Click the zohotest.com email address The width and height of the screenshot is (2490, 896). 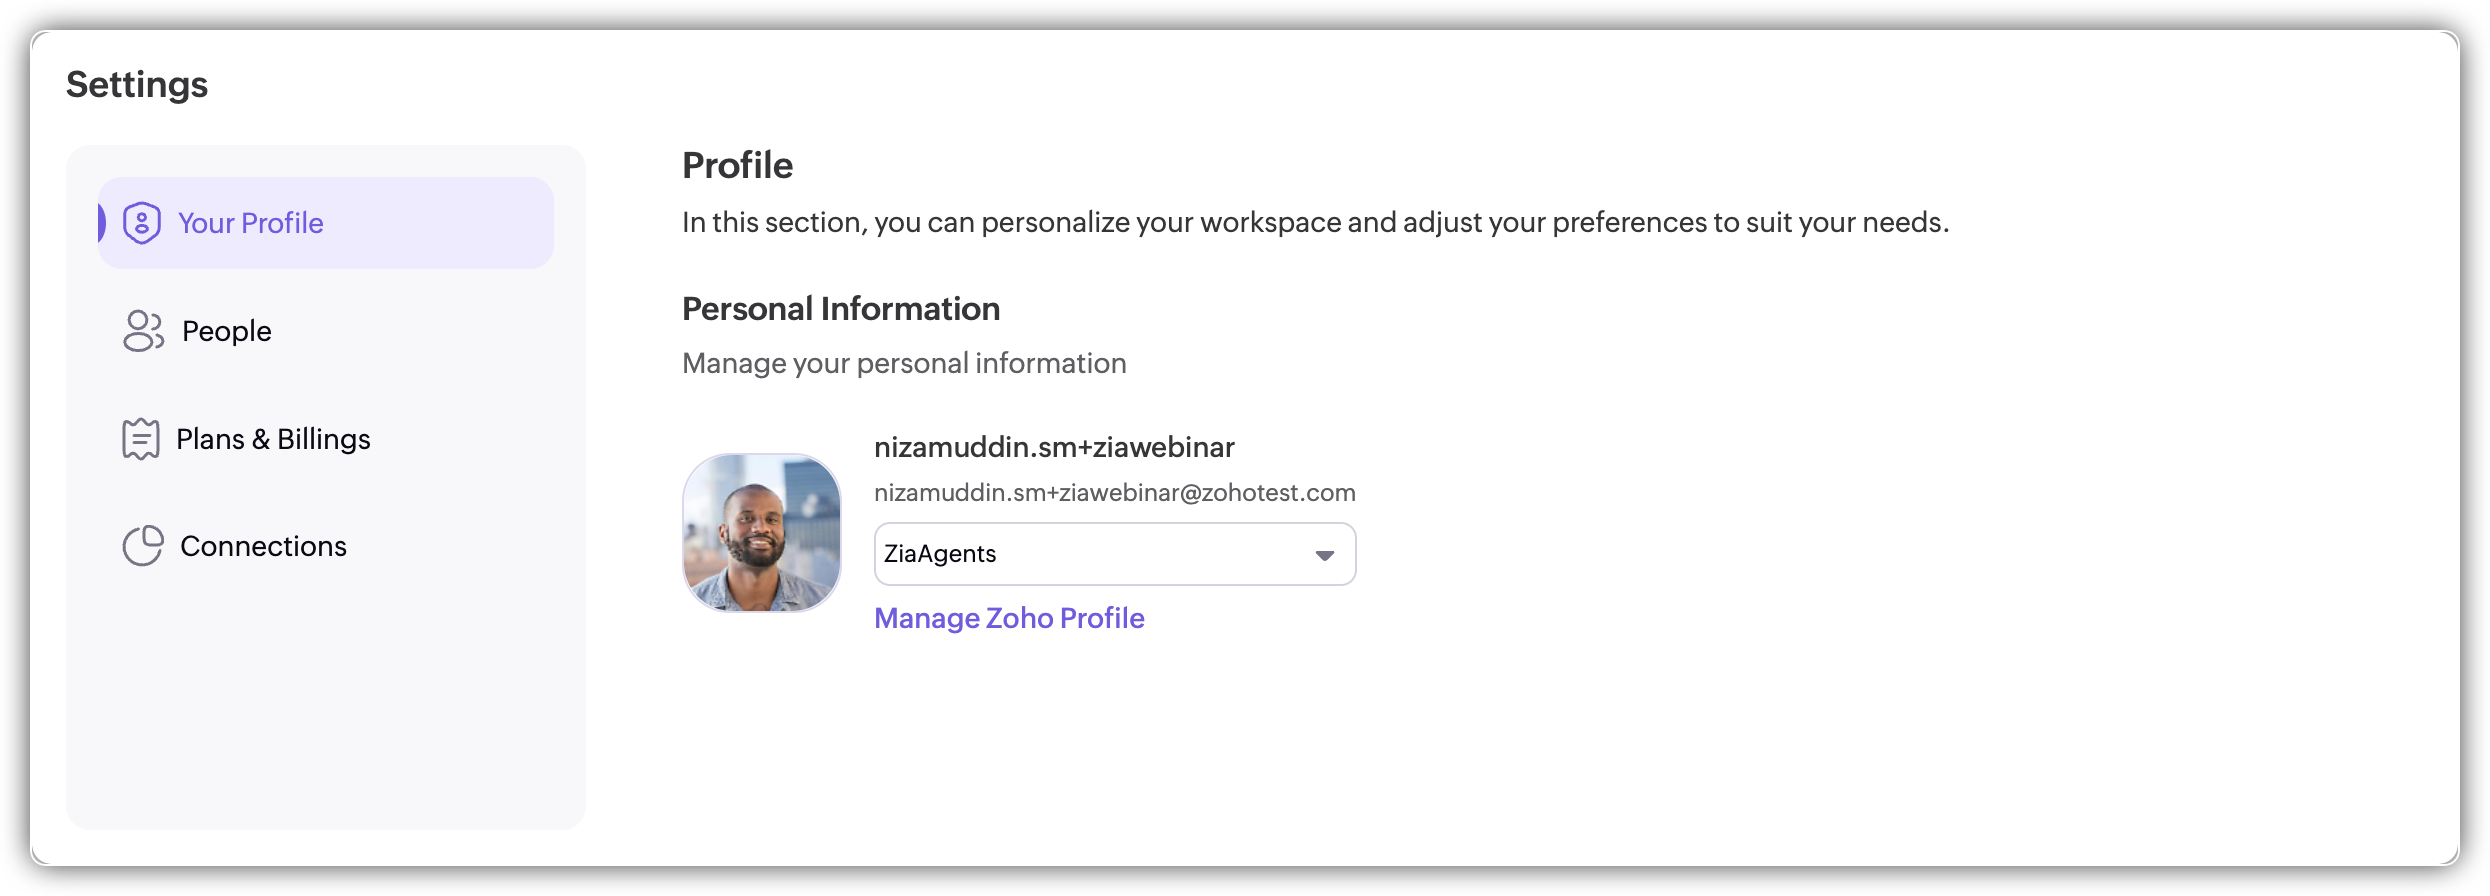(x=1114, y=493)
